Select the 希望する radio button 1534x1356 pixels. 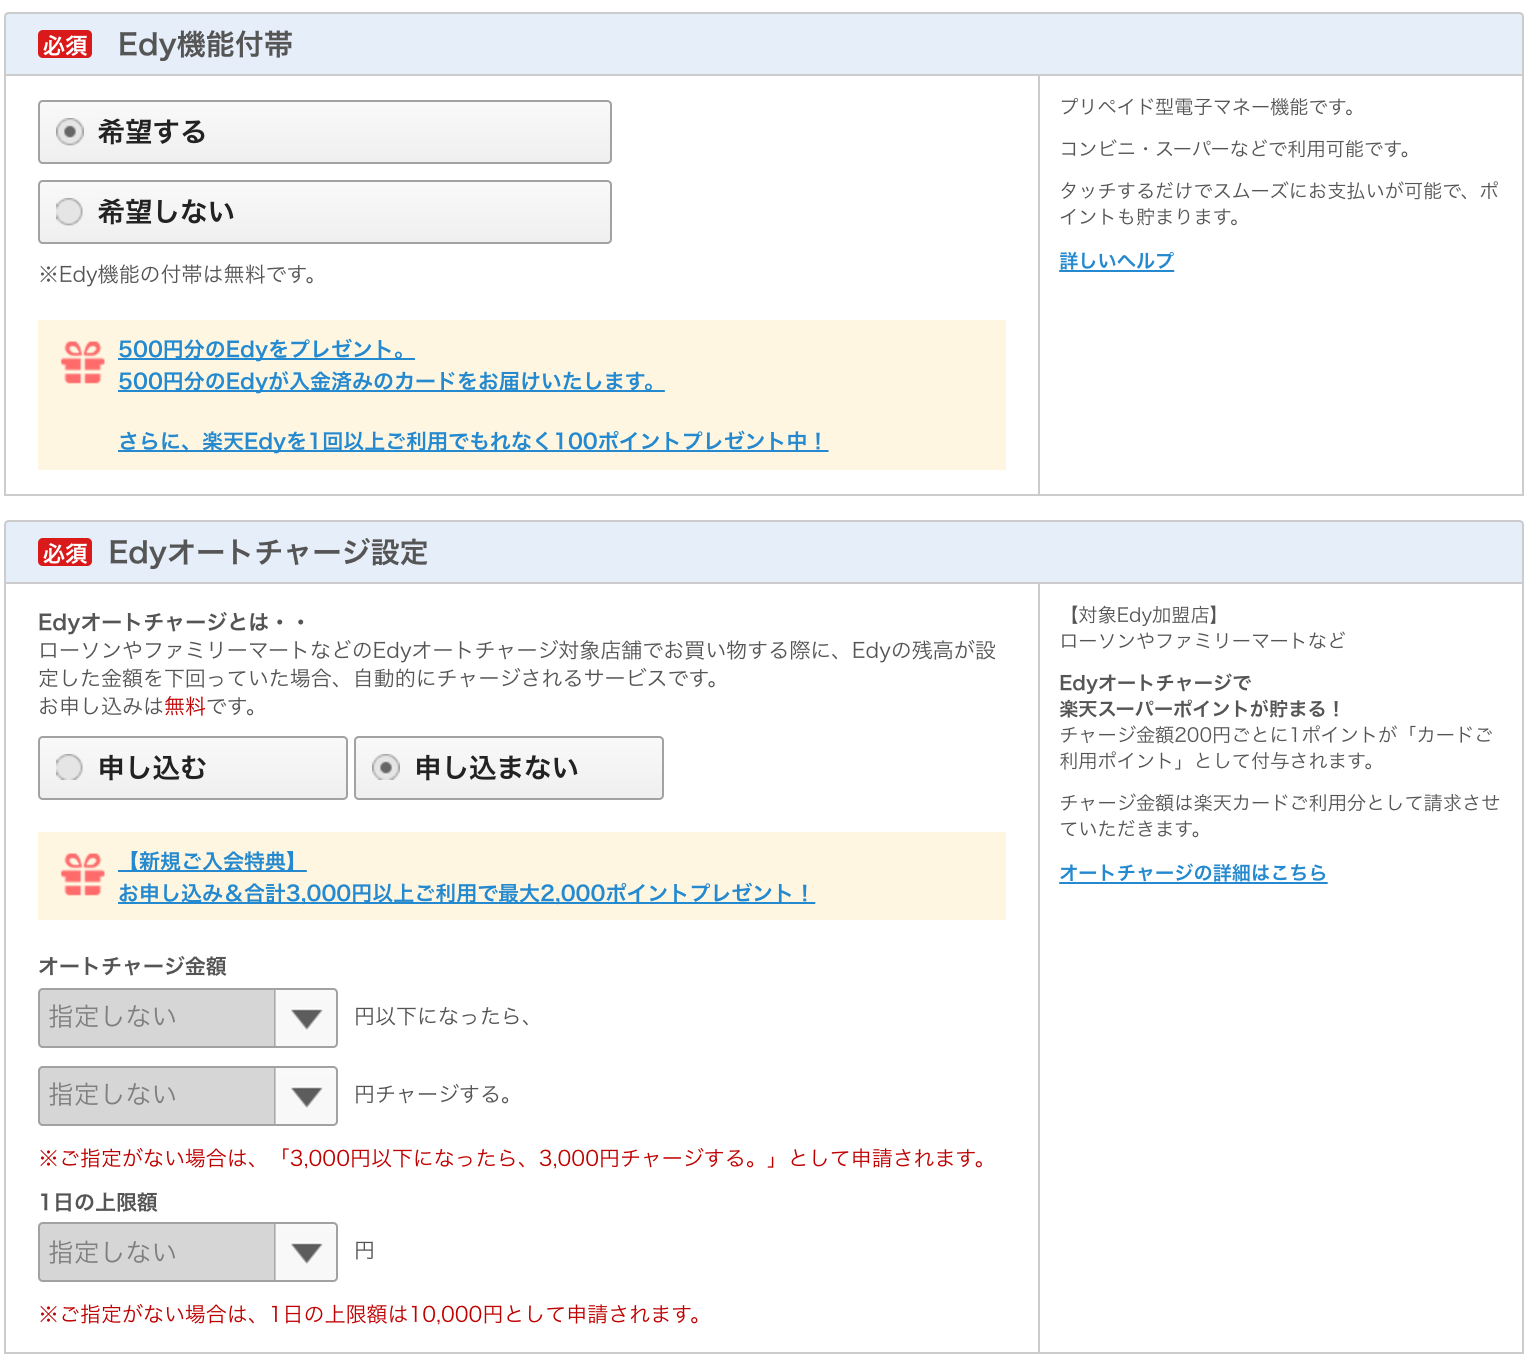click(324, 132)
